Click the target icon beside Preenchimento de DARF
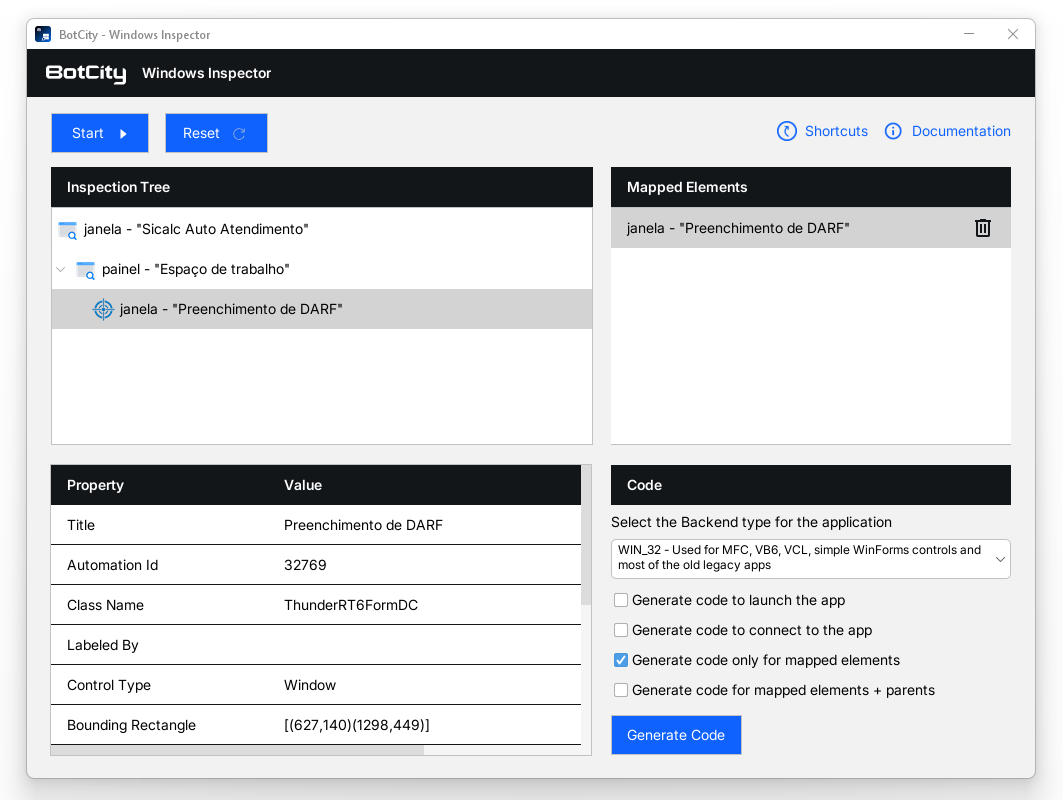This screenshot has height=800, width=1063. pyautogui.click(x=103, y=309)
